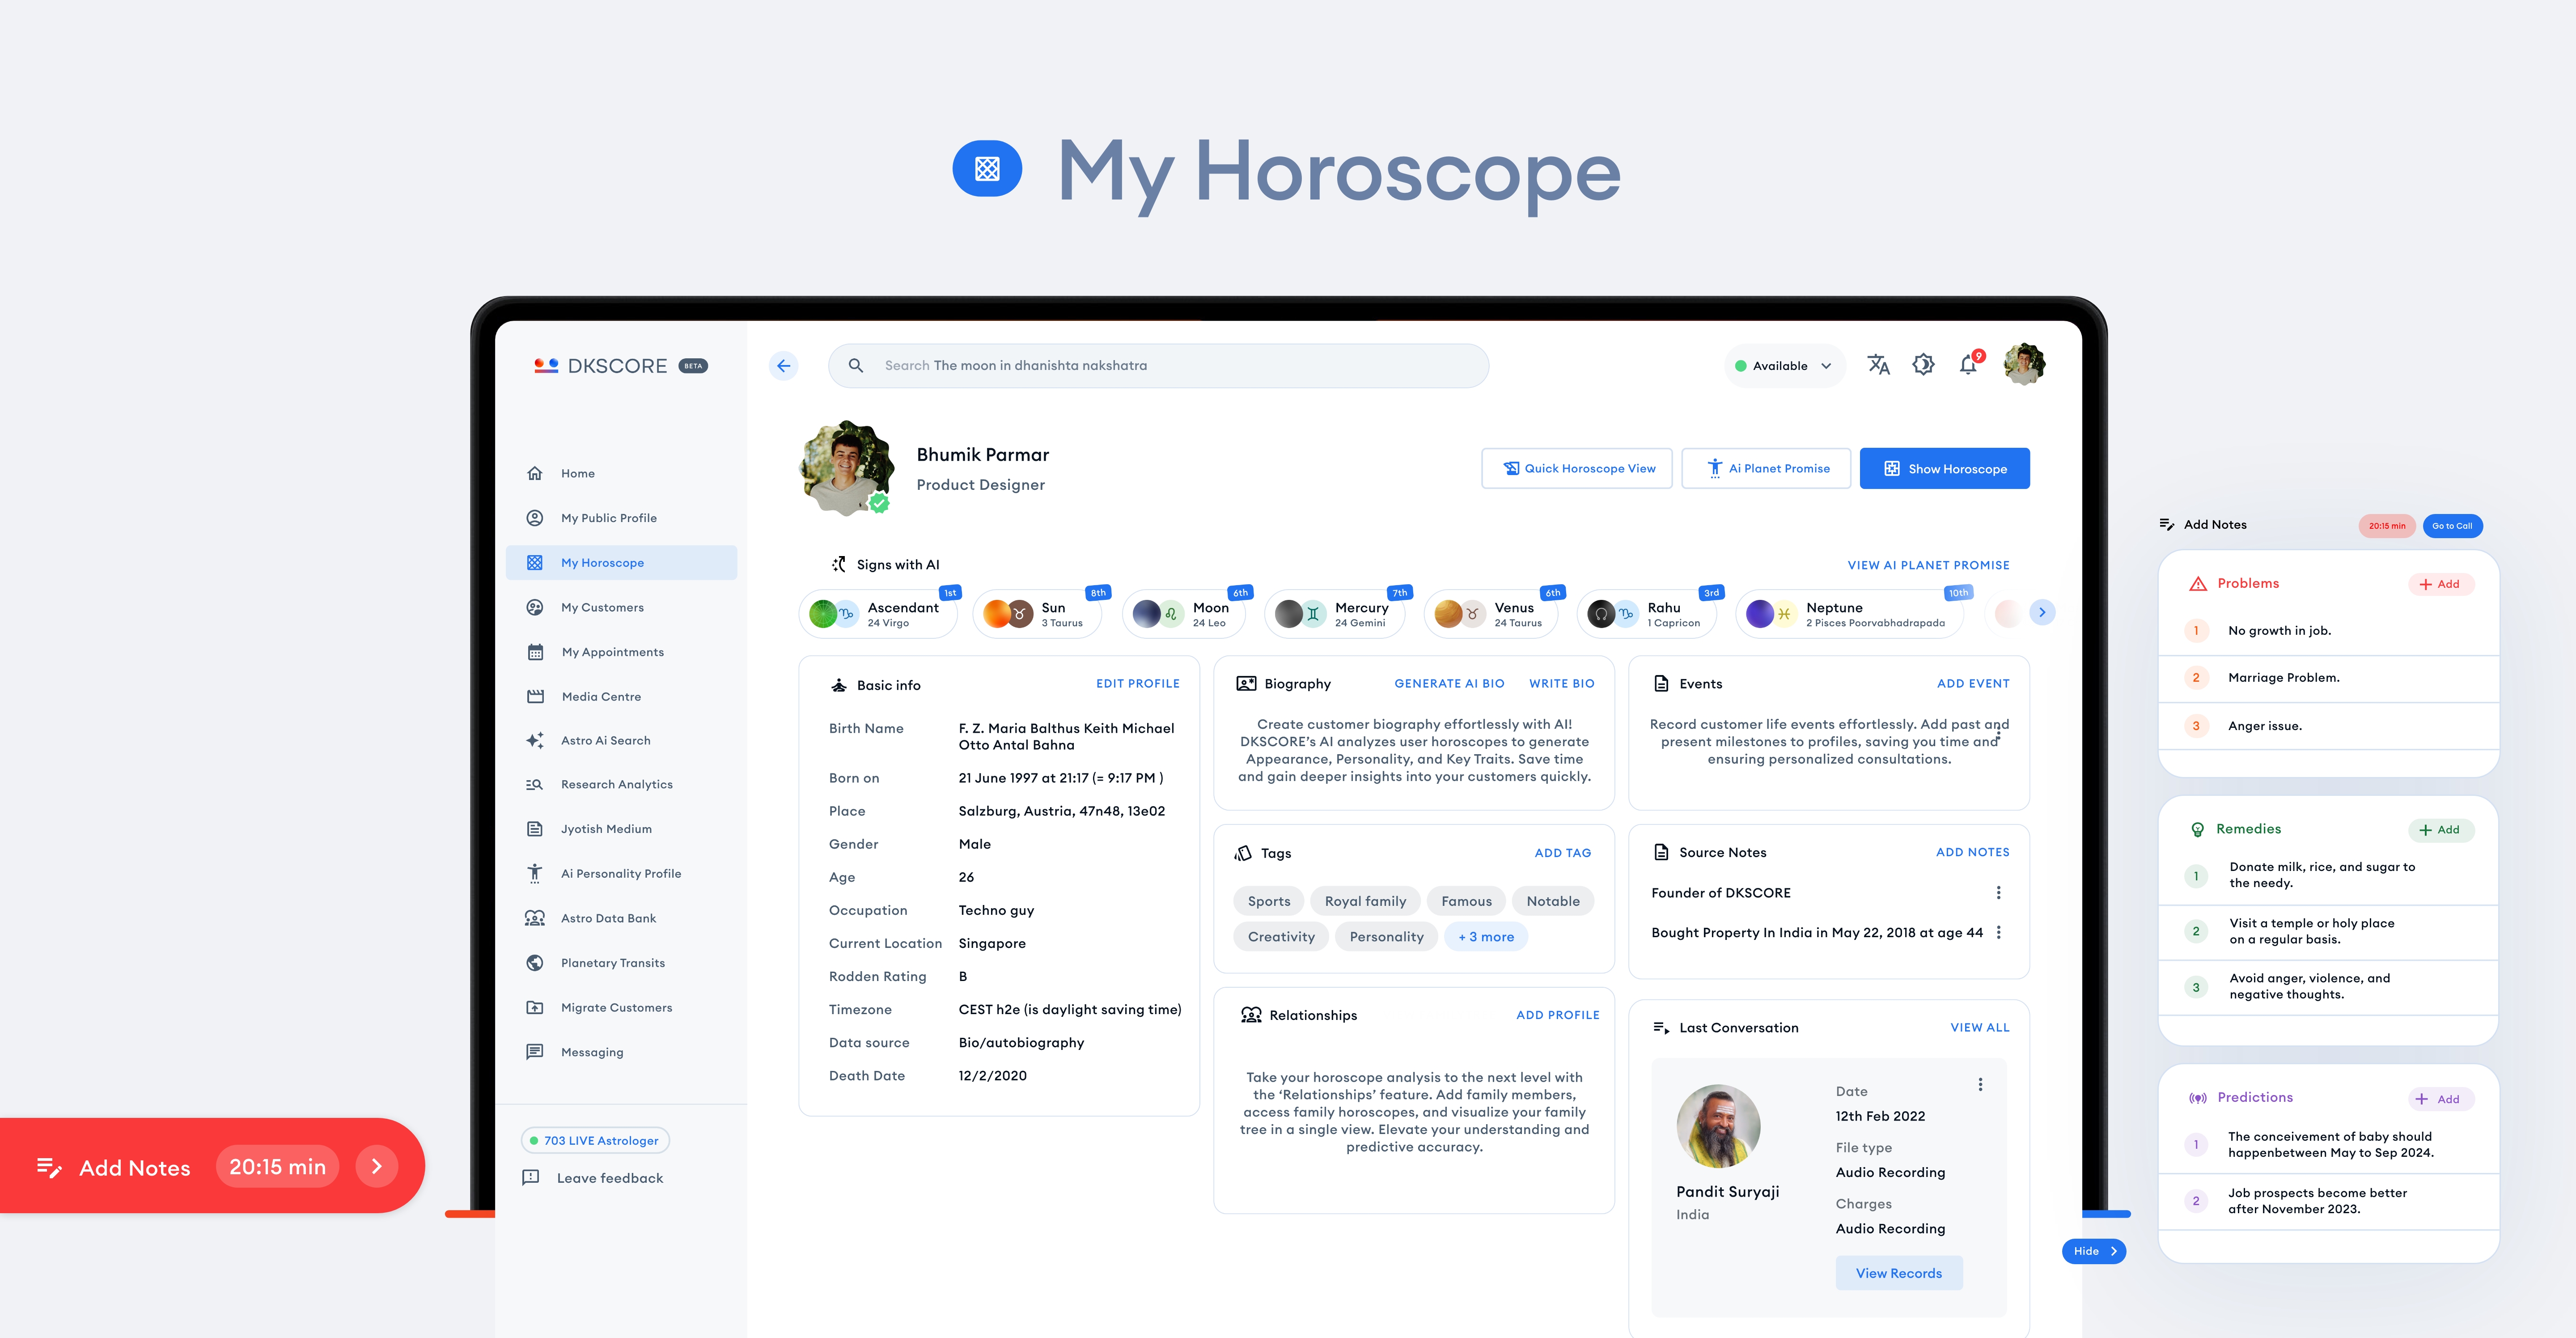2576x1338 pixels.
Task: Open Astro Ai Search in sidebar
Action: (605, 741)
